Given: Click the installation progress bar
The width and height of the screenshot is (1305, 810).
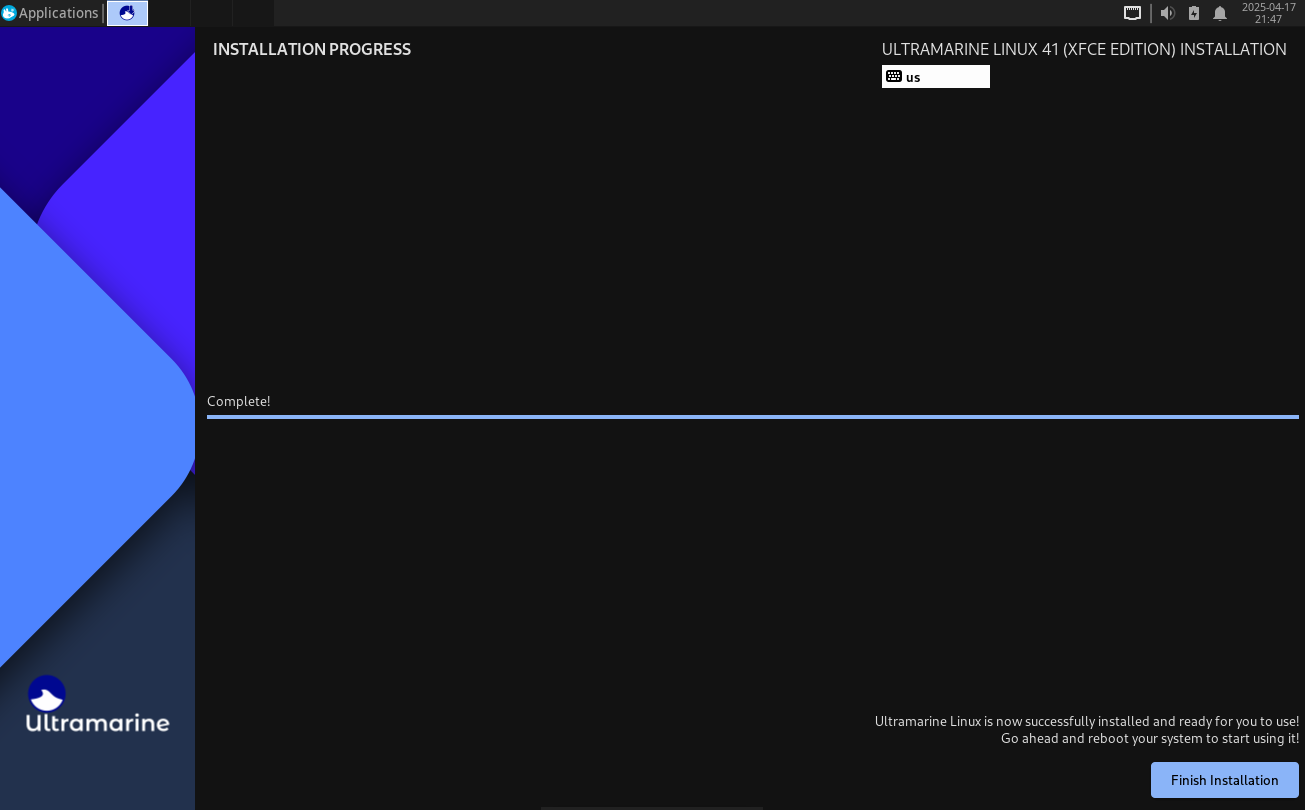Looking at the screenshot, I should point(753,417).
